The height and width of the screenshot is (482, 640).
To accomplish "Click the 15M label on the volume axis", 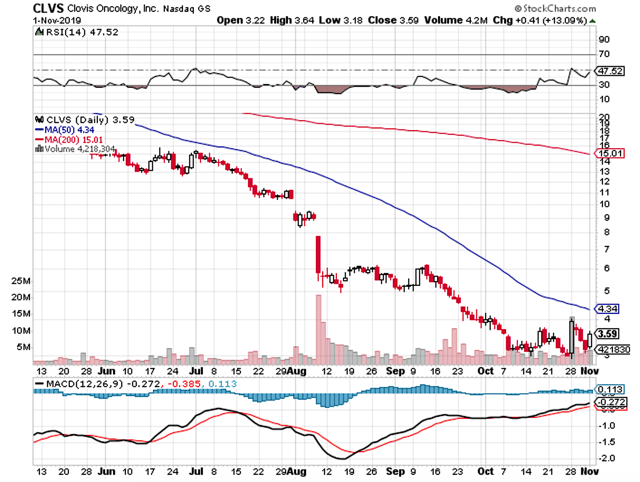I will point(21,314).
